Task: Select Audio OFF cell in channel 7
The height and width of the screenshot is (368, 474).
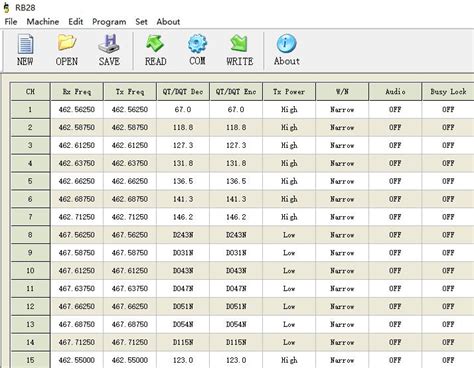Action: tap(395, 217)
